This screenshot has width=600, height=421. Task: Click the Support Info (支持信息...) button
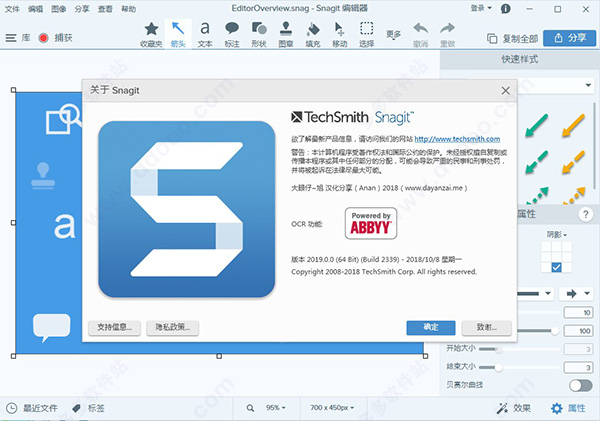click(x=114, y=328)
